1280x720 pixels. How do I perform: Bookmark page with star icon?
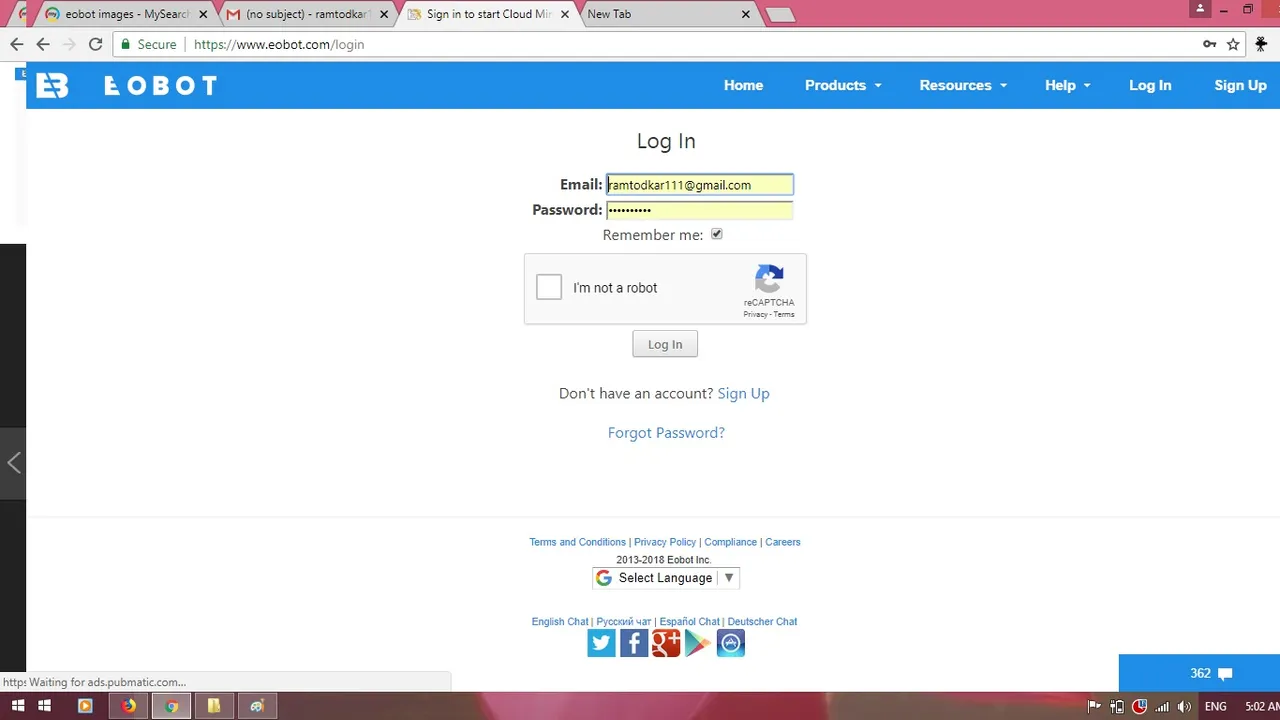1233,44
